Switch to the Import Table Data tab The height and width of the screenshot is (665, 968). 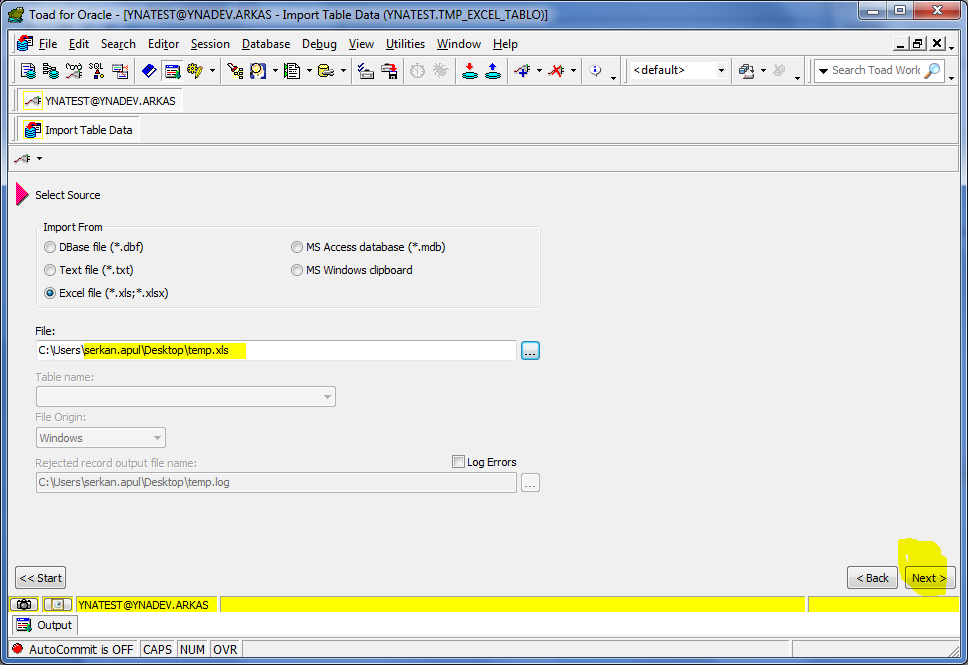pyautogui.click(x=78, y=130)
